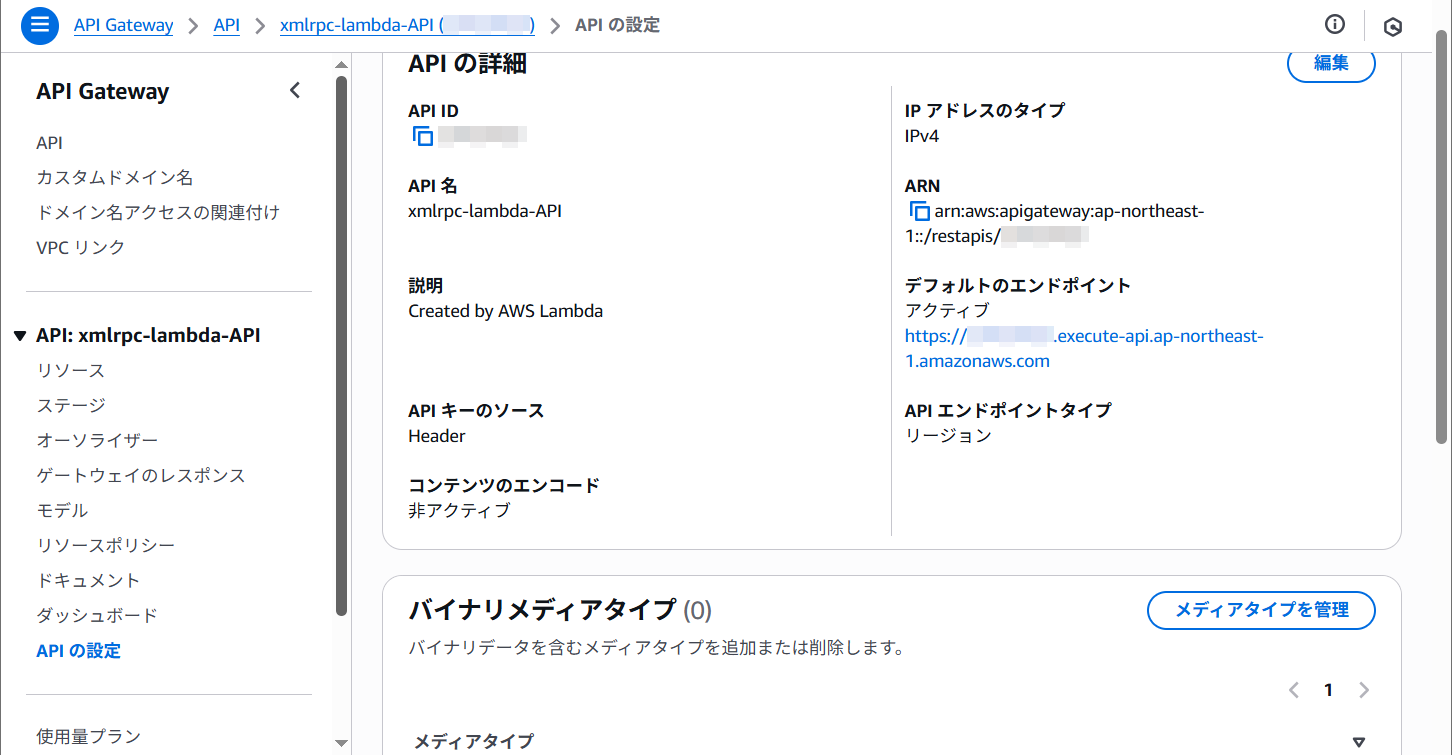This screenshot has width=1452, height=755.
Task: Open ステージ in the sidebar
Action: point(71,406)
